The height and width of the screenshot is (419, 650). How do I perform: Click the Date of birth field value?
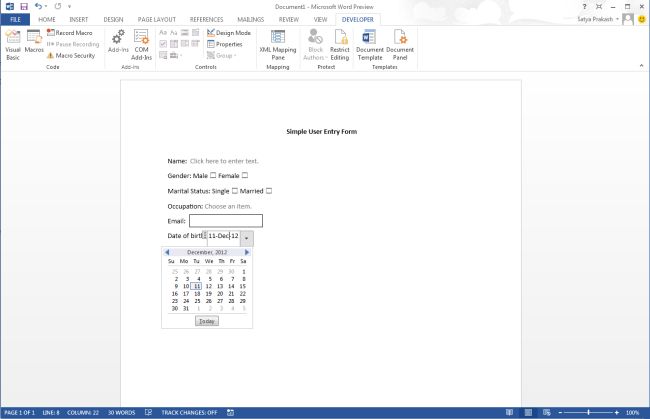pos(223,236)
